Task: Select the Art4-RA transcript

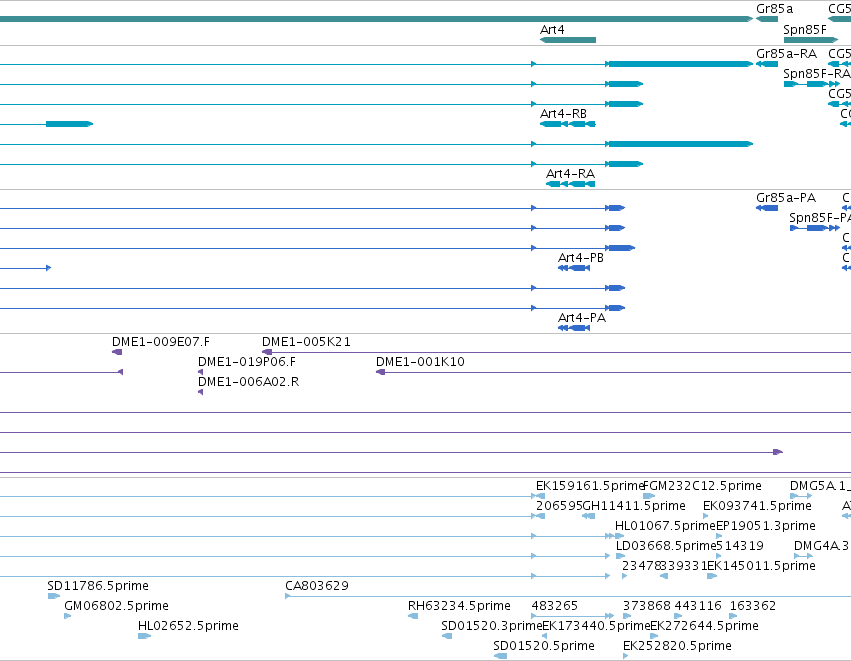Action: tap(570, 184)
